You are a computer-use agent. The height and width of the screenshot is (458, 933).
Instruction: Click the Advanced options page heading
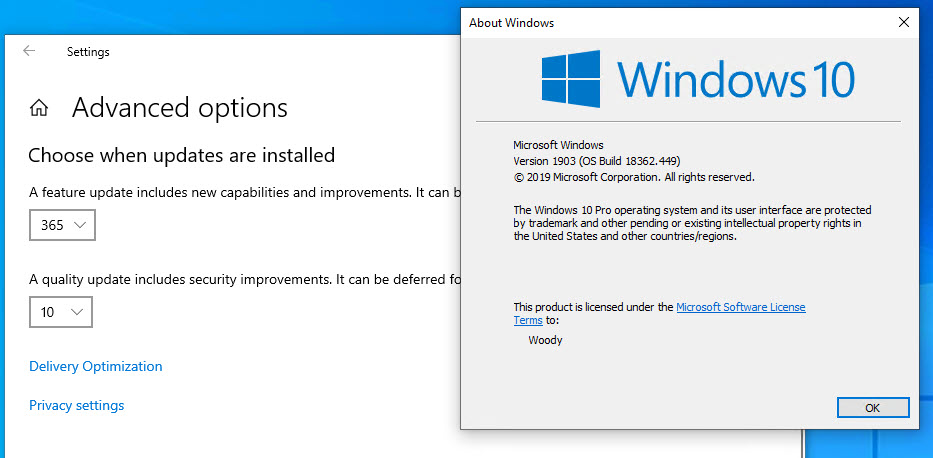[180, 108]
